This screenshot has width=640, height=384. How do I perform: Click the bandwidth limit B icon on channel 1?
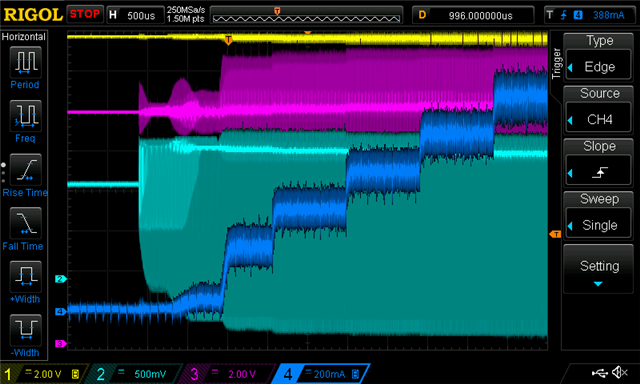[x=76, y=374]
